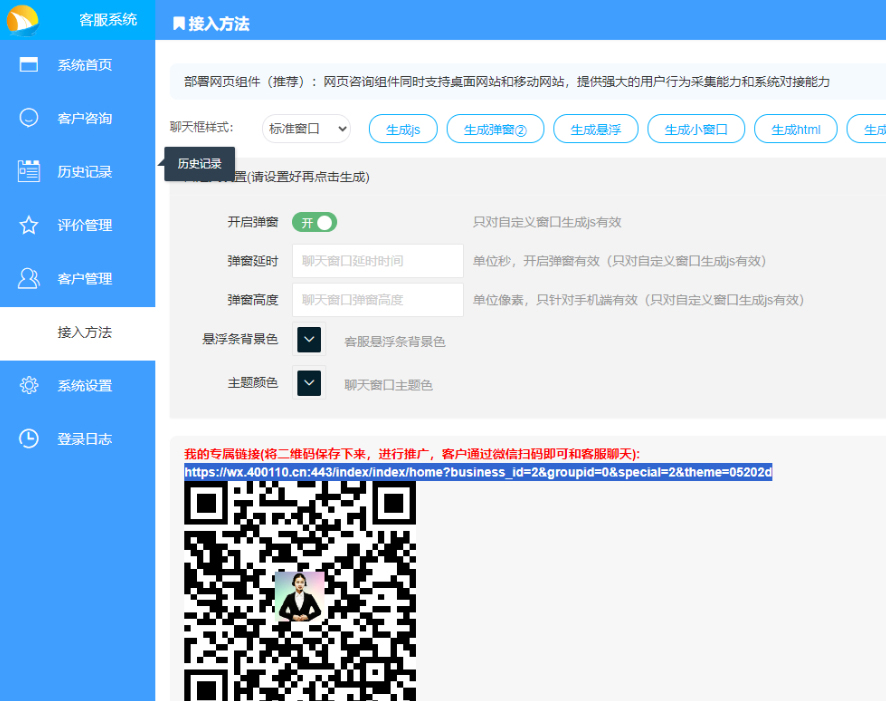Click the 系统设置 gear icon
Screen dimensions: 886x701
point(29,385)
